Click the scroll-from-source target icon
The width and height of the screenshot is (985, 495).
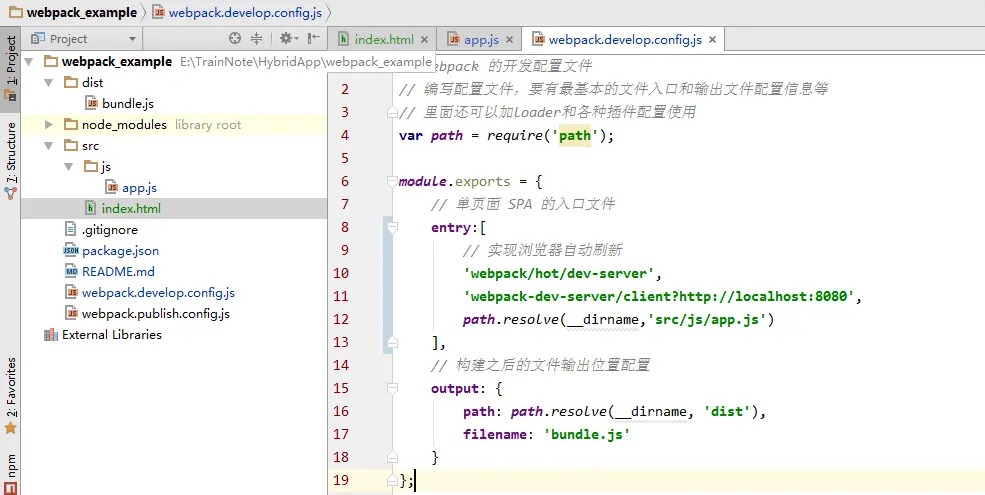[234, 39]
